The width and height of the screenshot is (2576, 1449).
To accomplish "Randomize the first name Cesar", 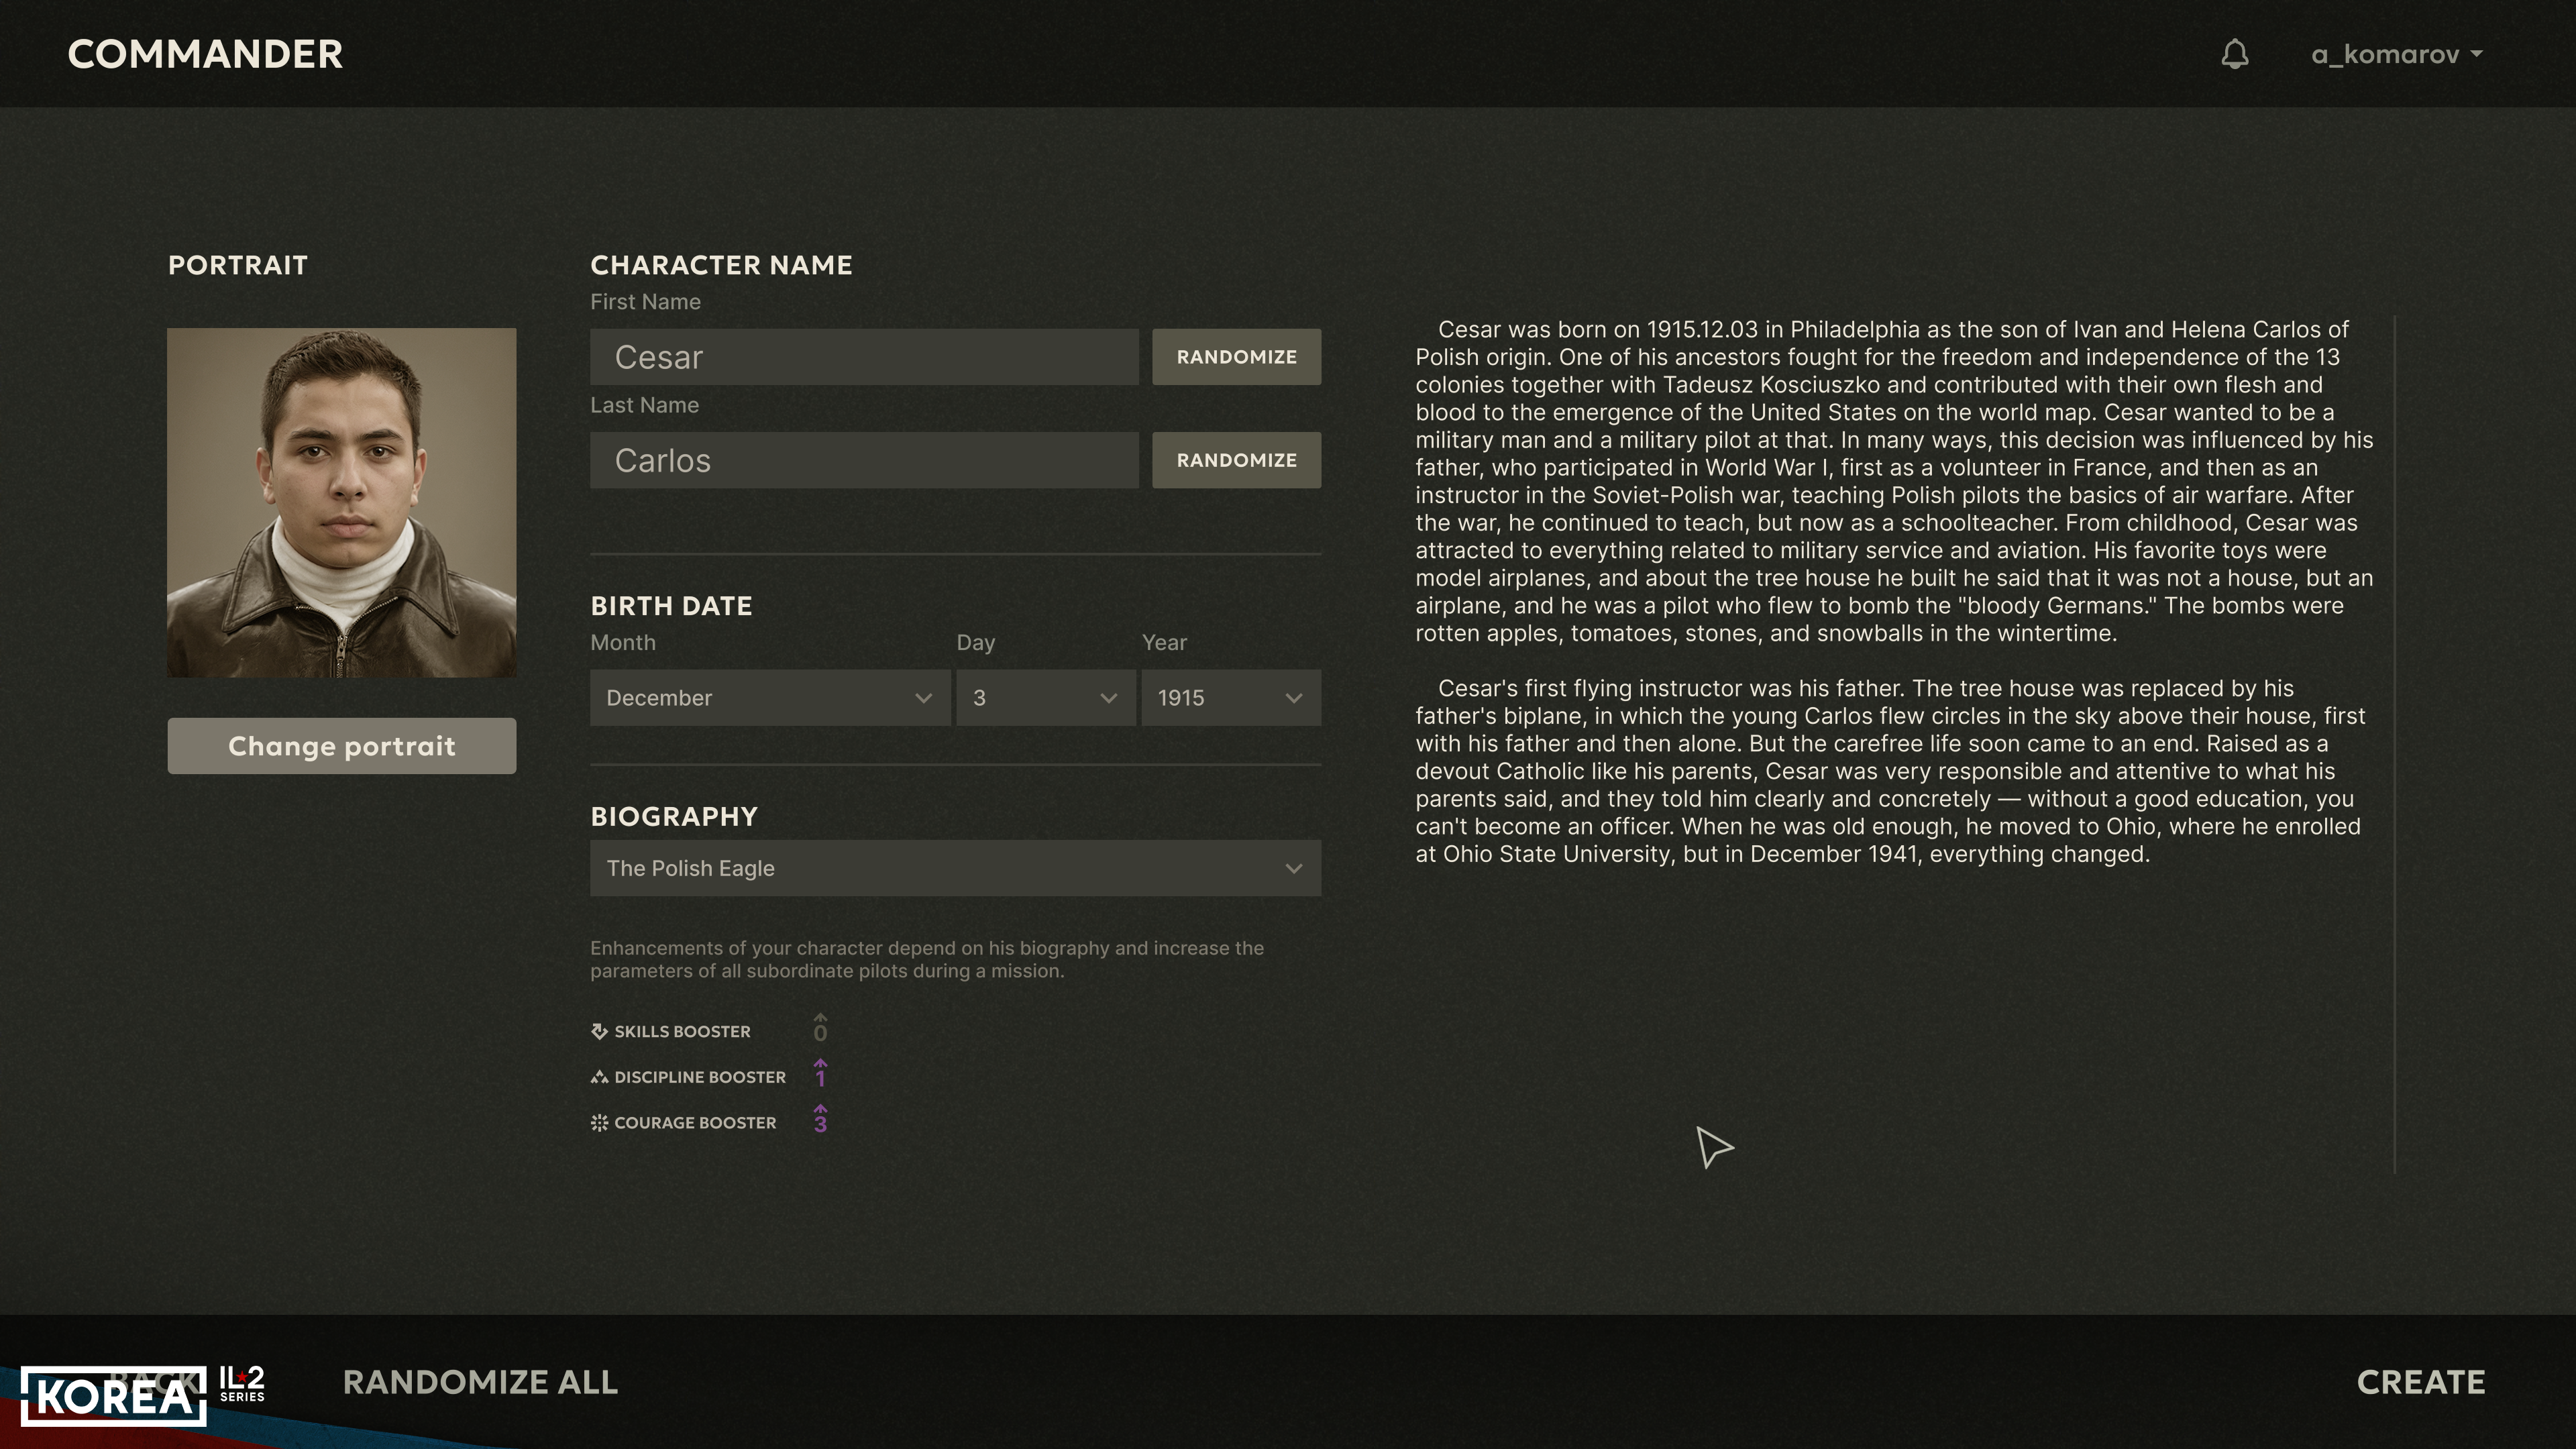I will pos(1236,357).
